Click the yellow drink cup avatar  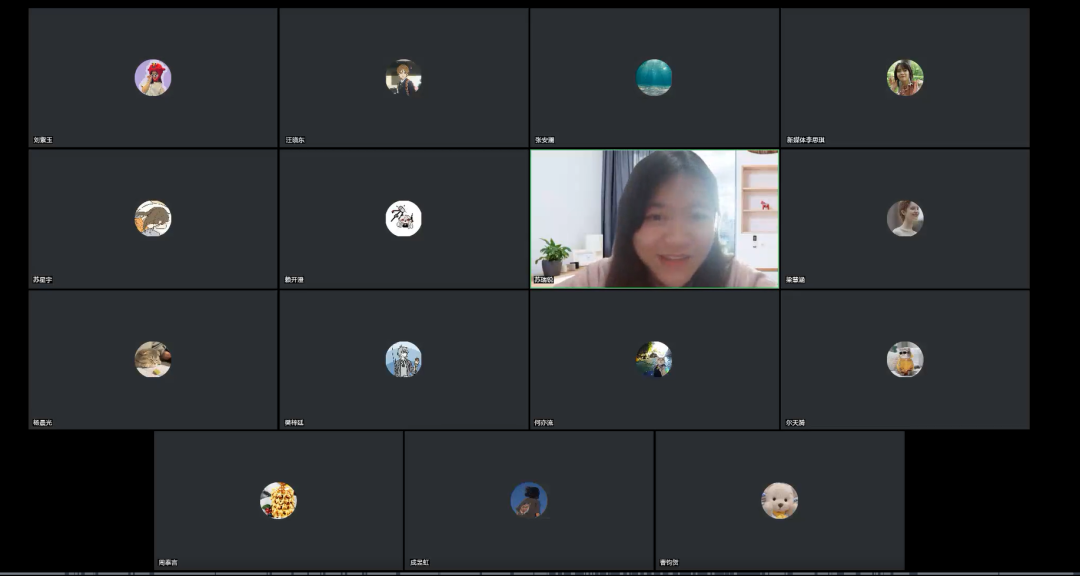[905, 360]
